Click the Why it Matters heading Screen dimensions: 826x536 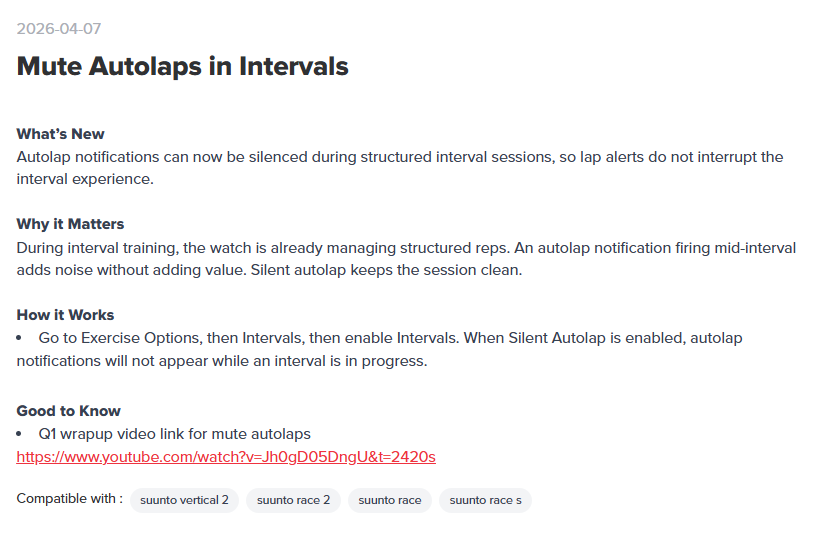pyautogui.click(x=70, y=224)
